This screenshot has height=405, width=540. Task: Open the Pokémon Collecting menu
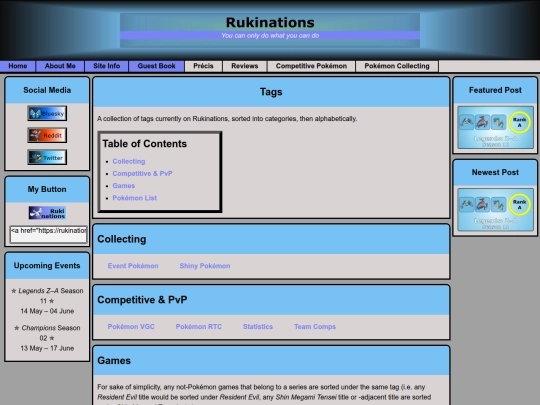[x=397, y=66]
